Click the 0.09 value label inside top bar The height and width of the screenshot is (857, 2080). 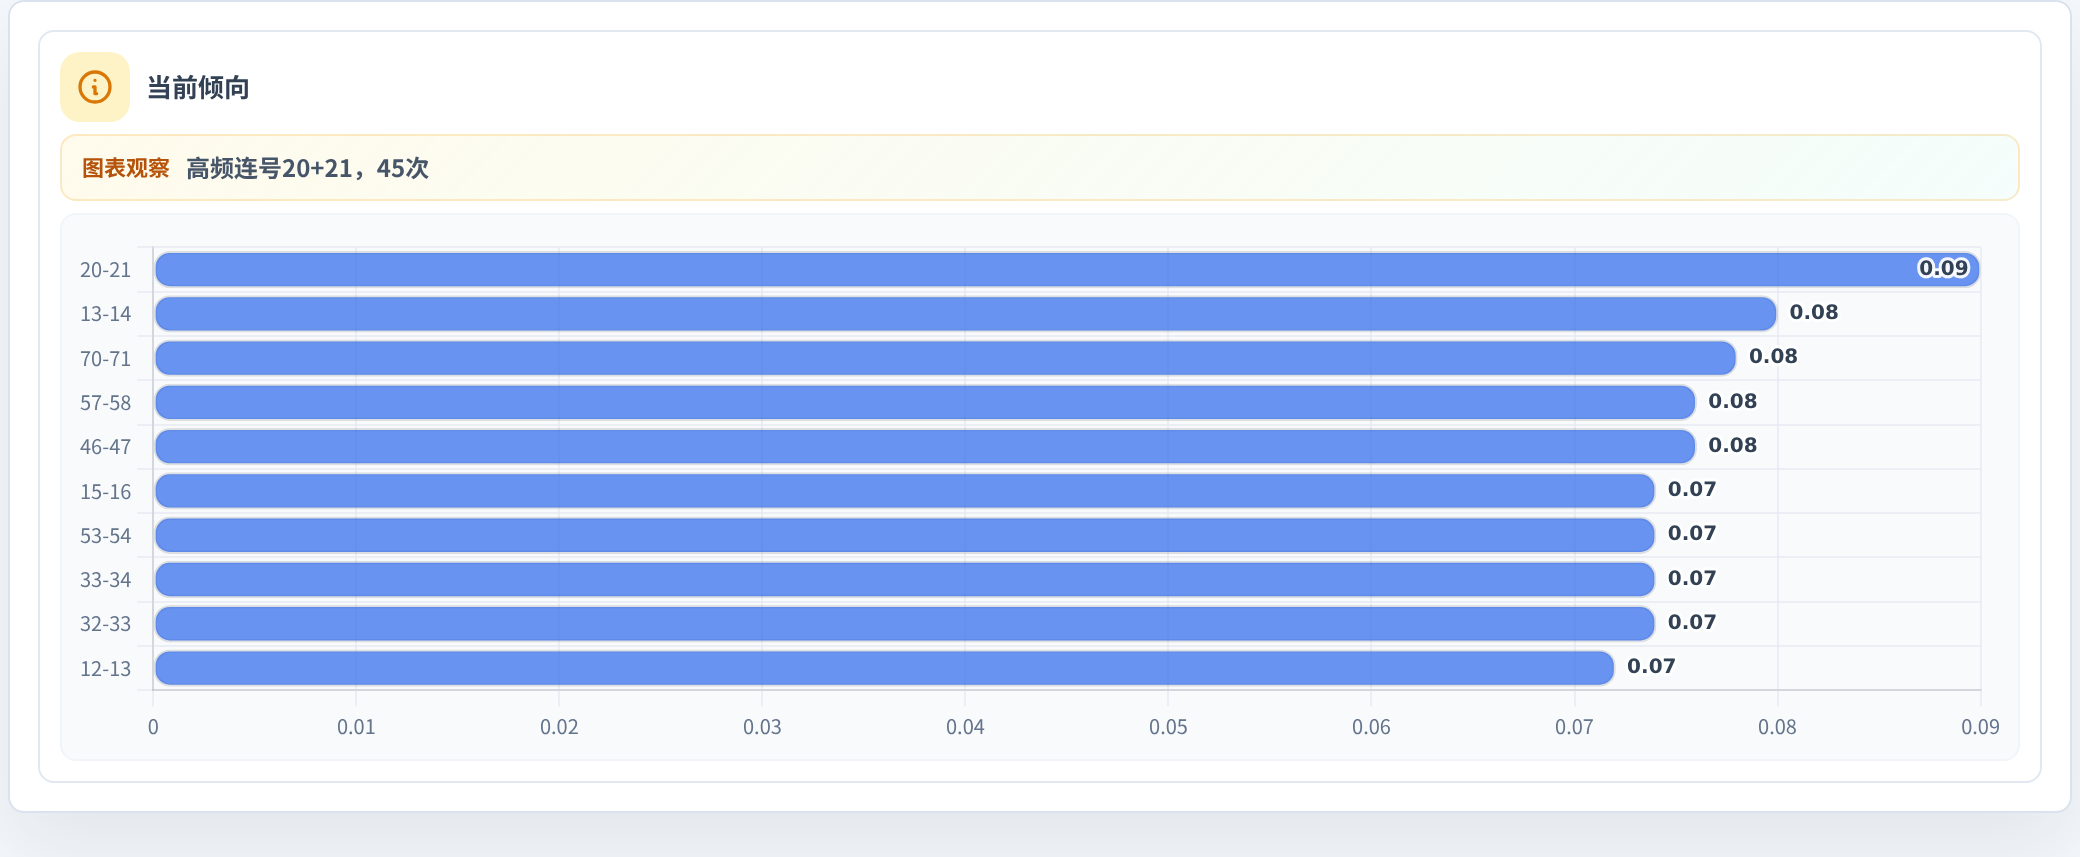point(1943,268)
